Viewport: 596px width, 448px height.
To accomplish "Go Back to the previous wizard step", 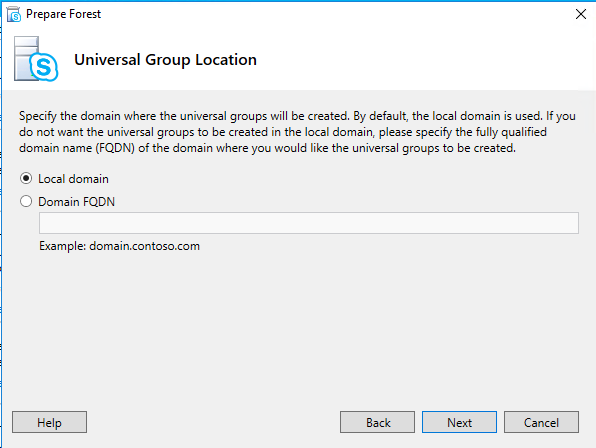I will [x=377, y=422].
